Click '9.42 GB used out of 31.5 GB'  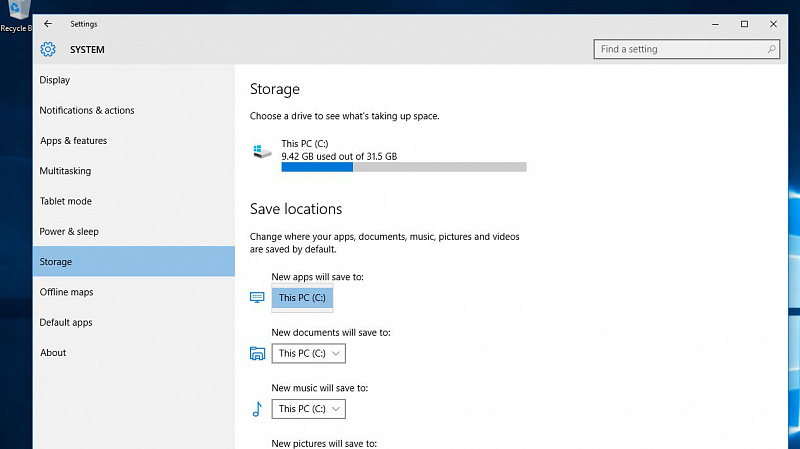pyautogui.click(x=339, y=156)
